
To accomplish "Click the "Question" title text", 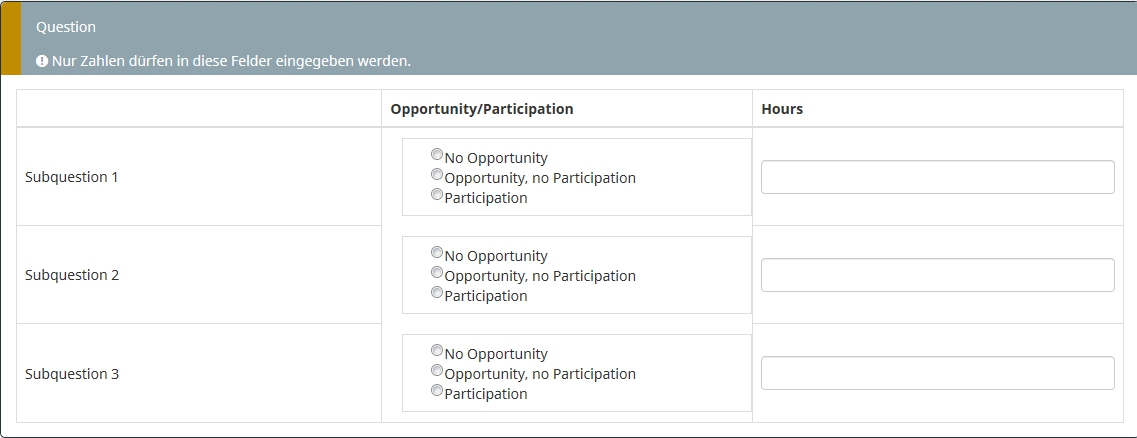I will point(66,27).
